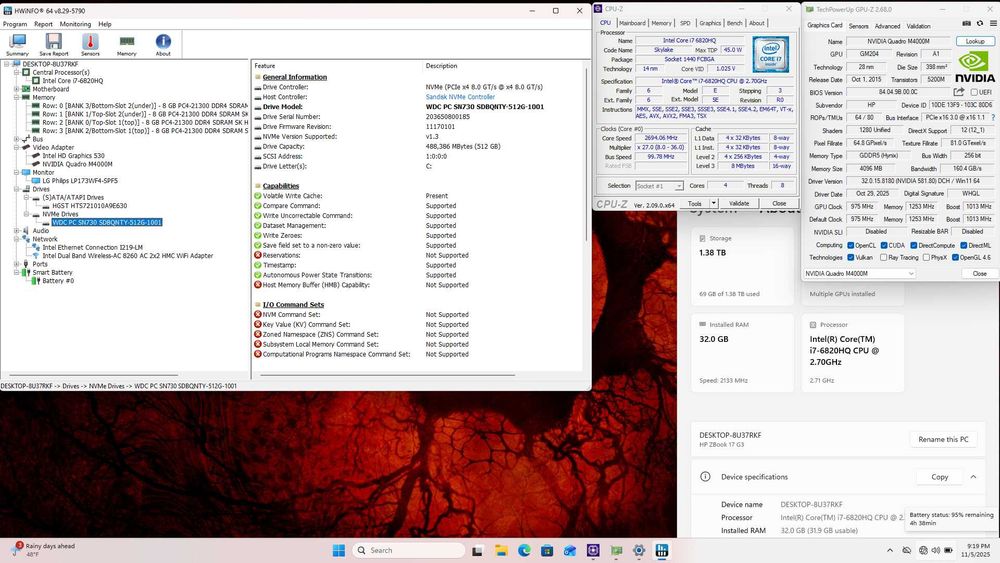The height and width of the screenshot is (563, 1000).
Task: Click the Copy button for Device specifications
Action: pyautogui.click(x=939, y=477)
